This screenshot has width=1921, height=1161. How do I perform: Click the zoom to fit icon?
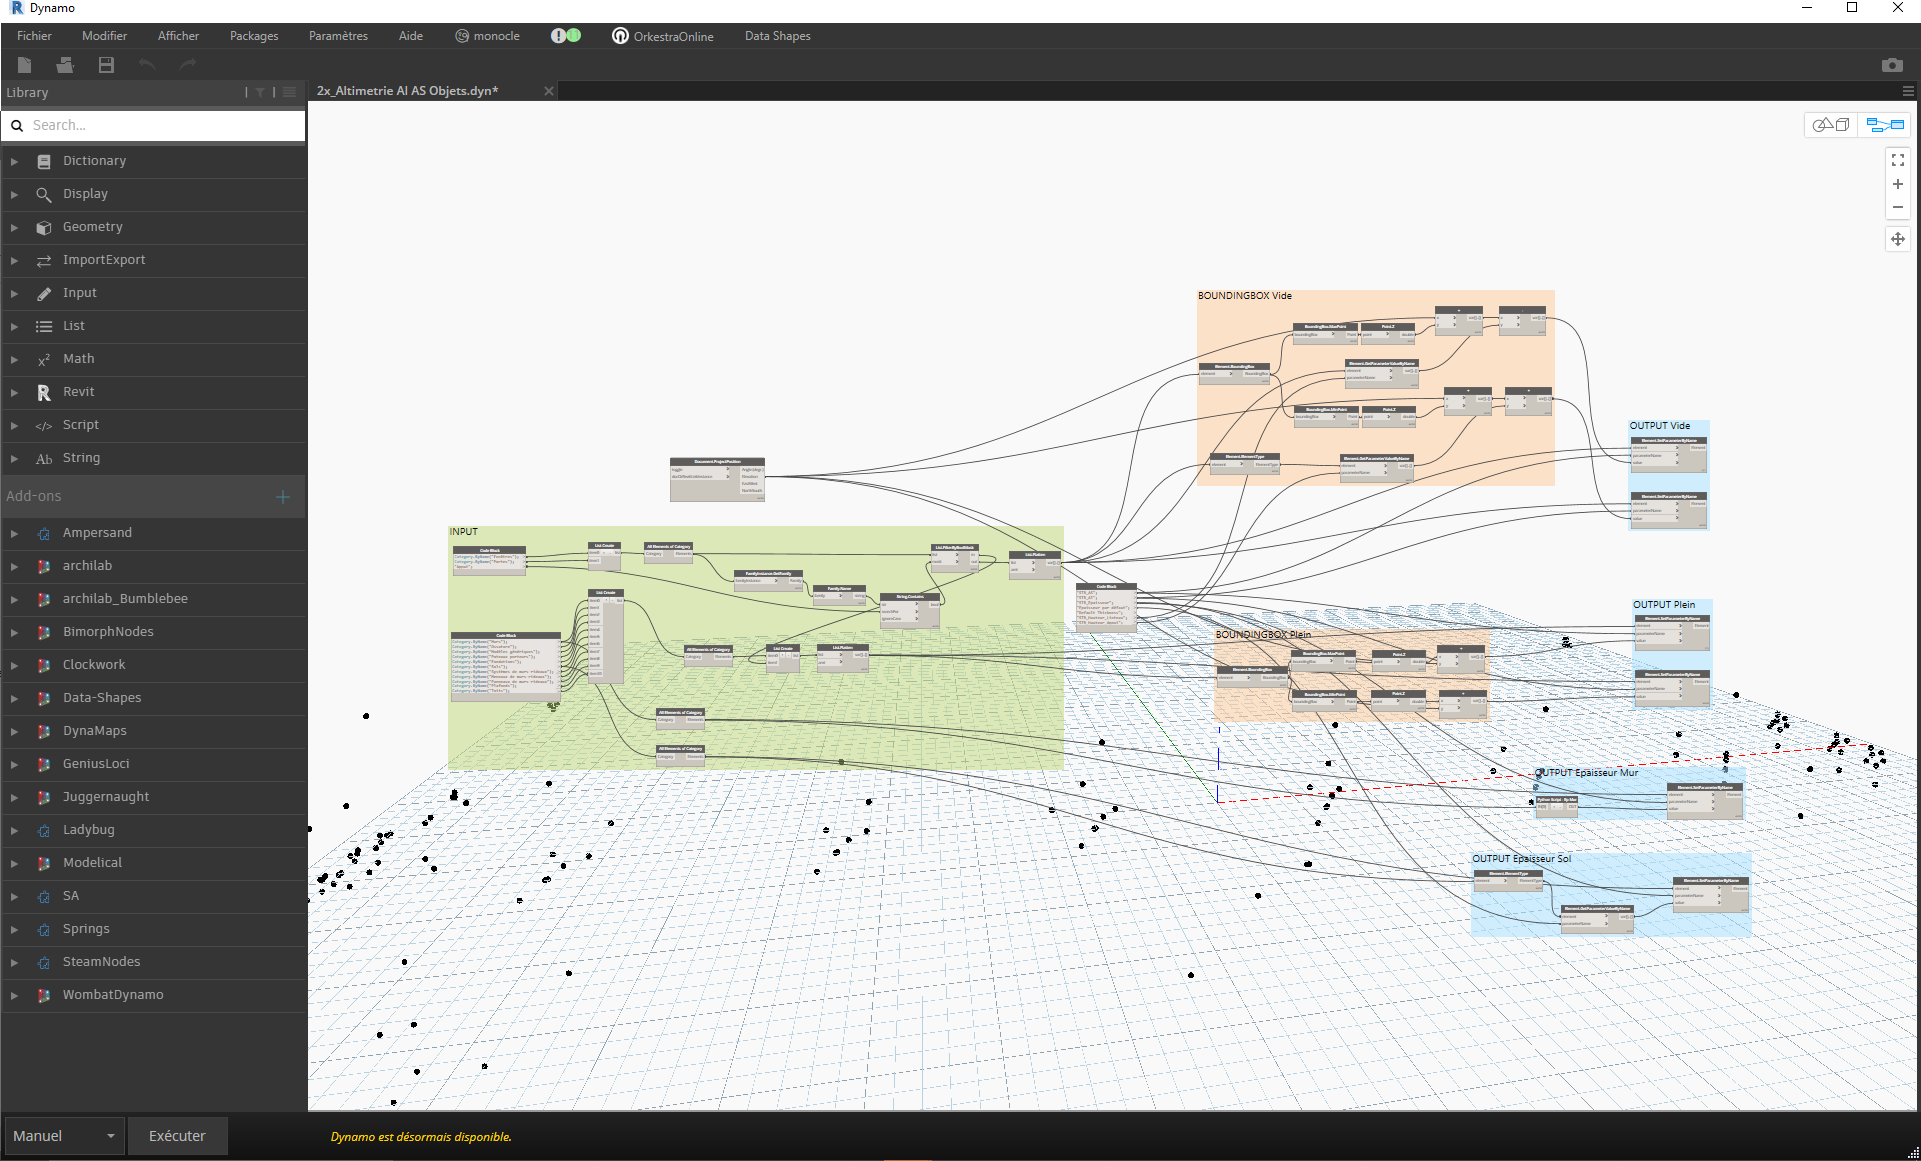coord(1897,160)
